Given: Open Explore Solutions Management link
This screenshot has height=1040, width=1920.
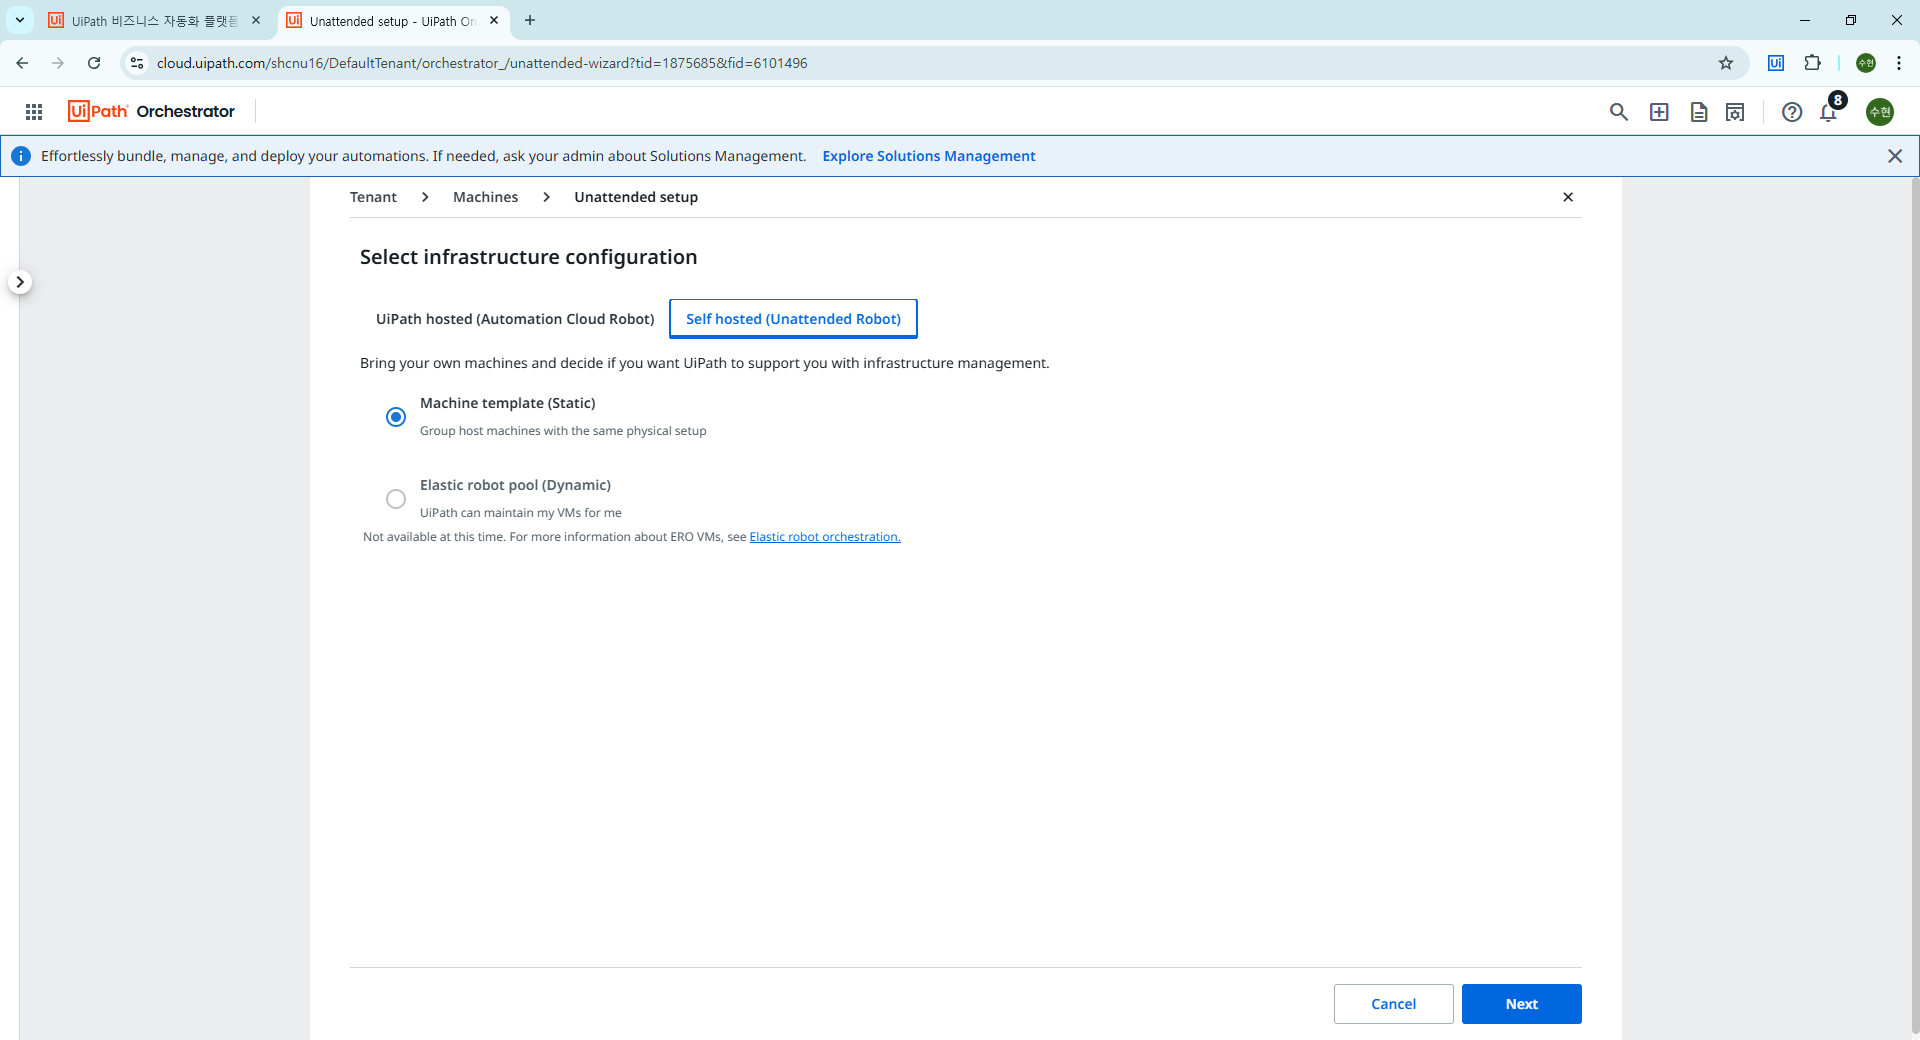Looking at the screenshot, I should [x=929, y=156].
